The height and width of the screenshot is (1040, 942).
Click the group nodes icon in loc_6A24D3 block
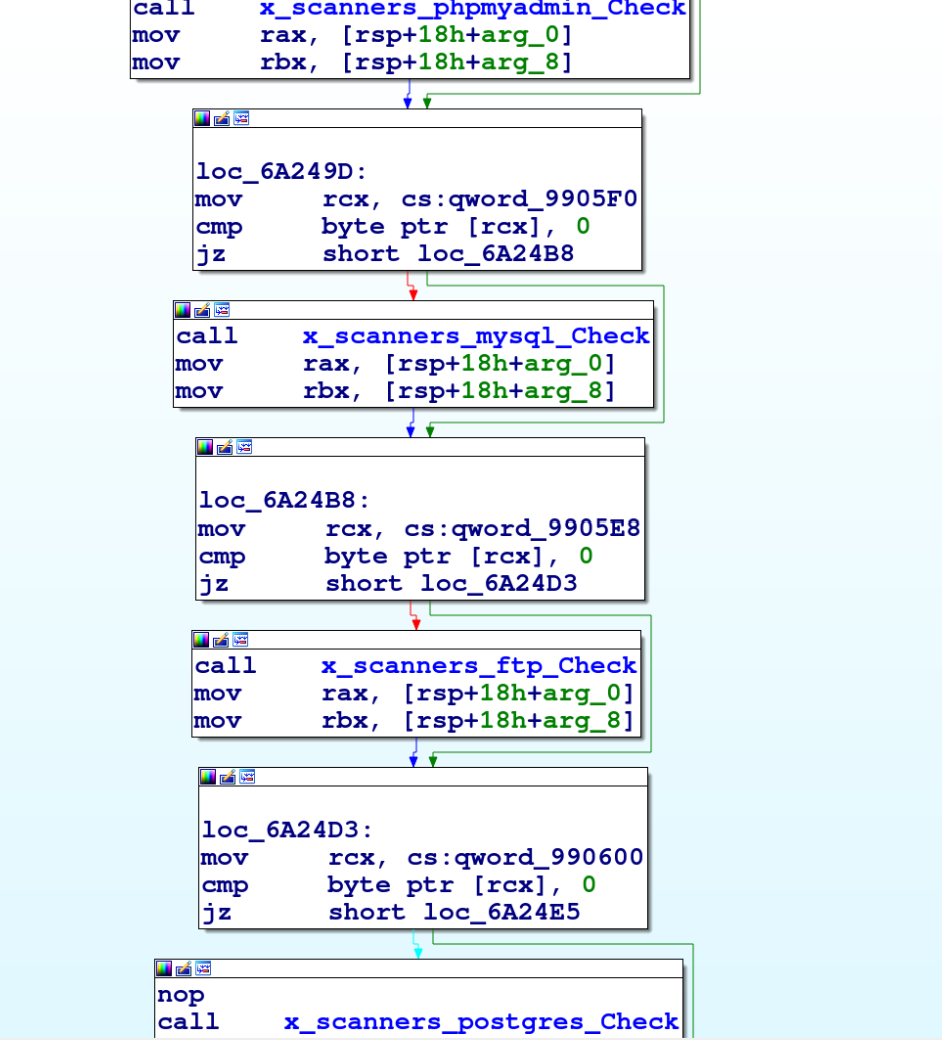pos(246,777)
